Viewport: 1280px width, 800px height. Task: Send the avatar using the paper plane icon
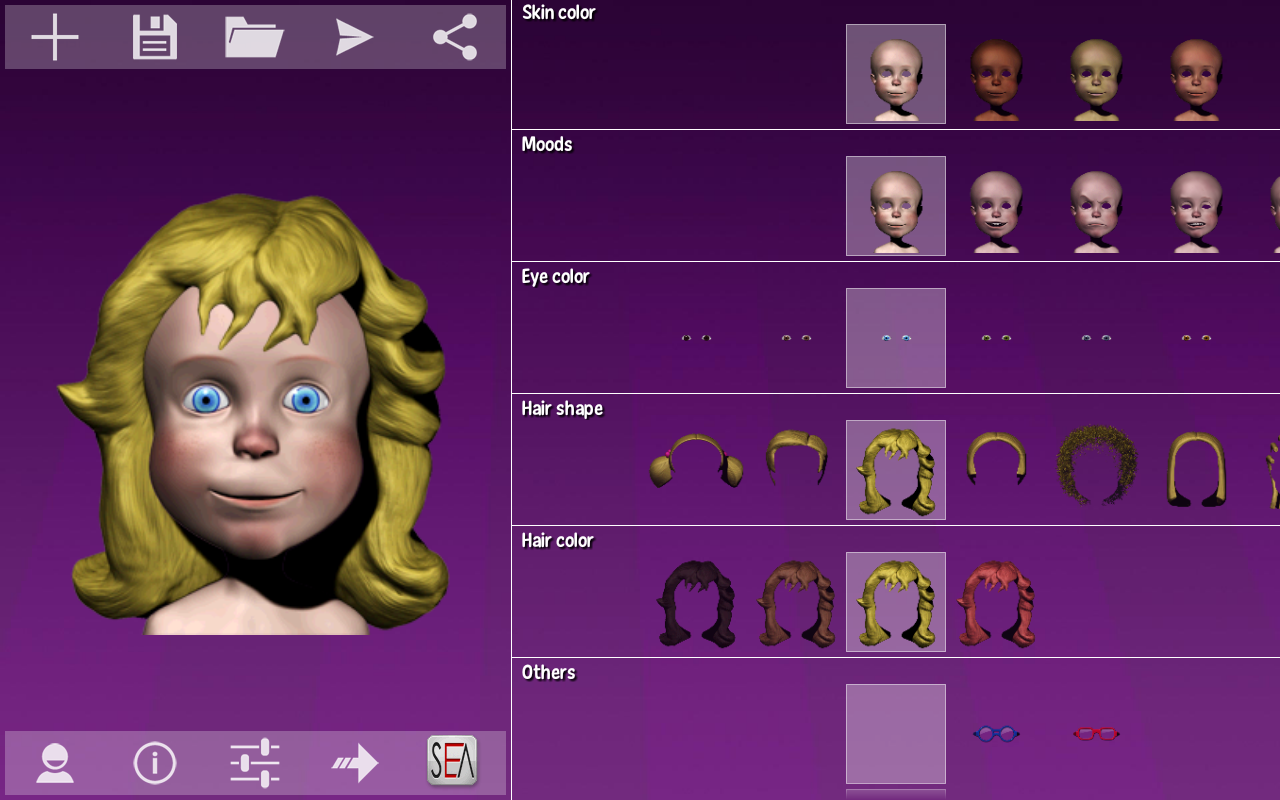(x=354, y=38)
